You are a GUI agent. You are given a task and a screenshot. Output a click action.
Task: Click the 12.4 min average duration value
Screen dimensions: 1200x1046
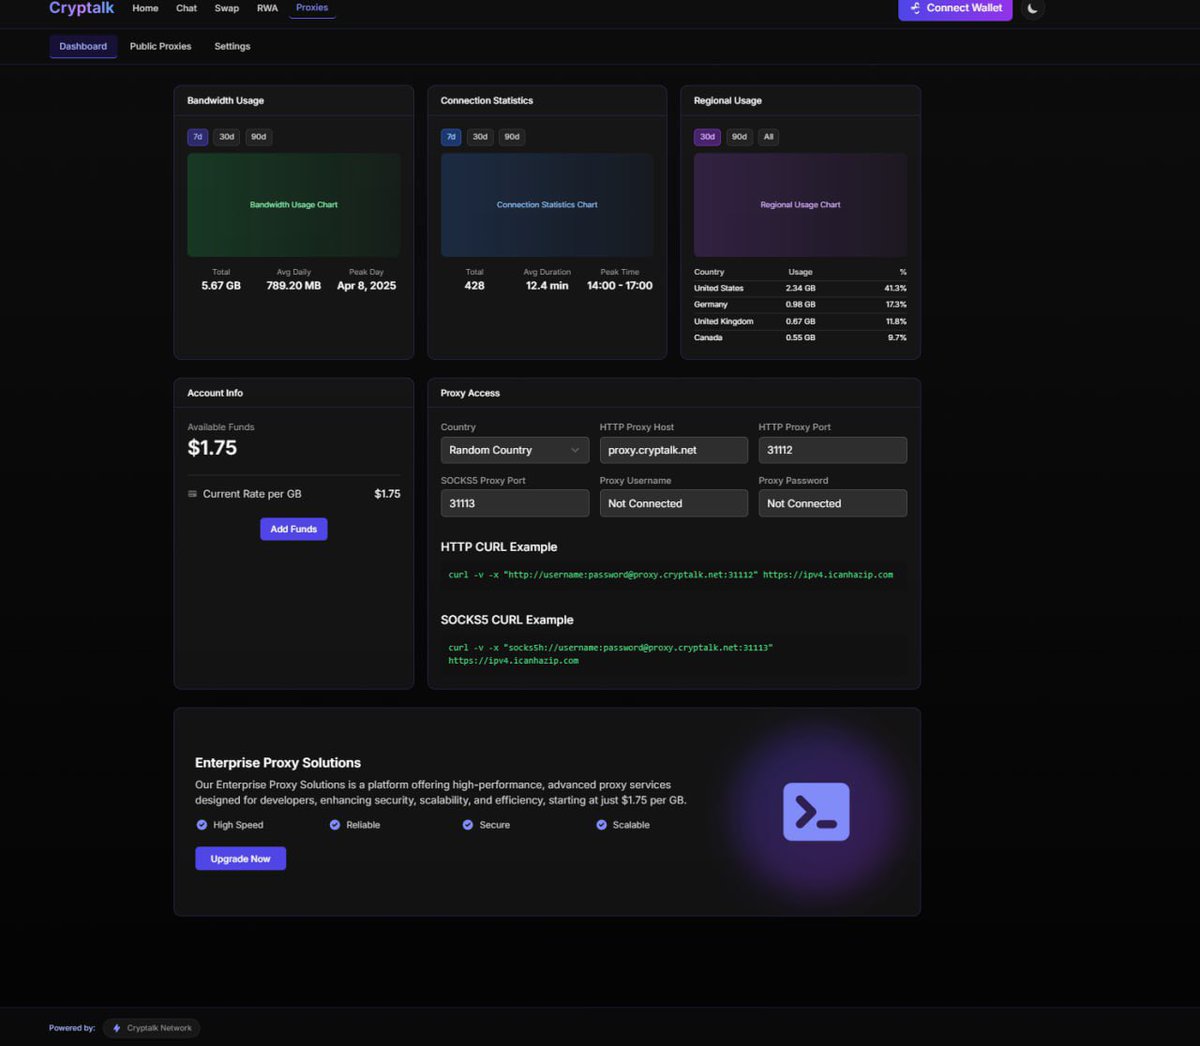[547, 286]
